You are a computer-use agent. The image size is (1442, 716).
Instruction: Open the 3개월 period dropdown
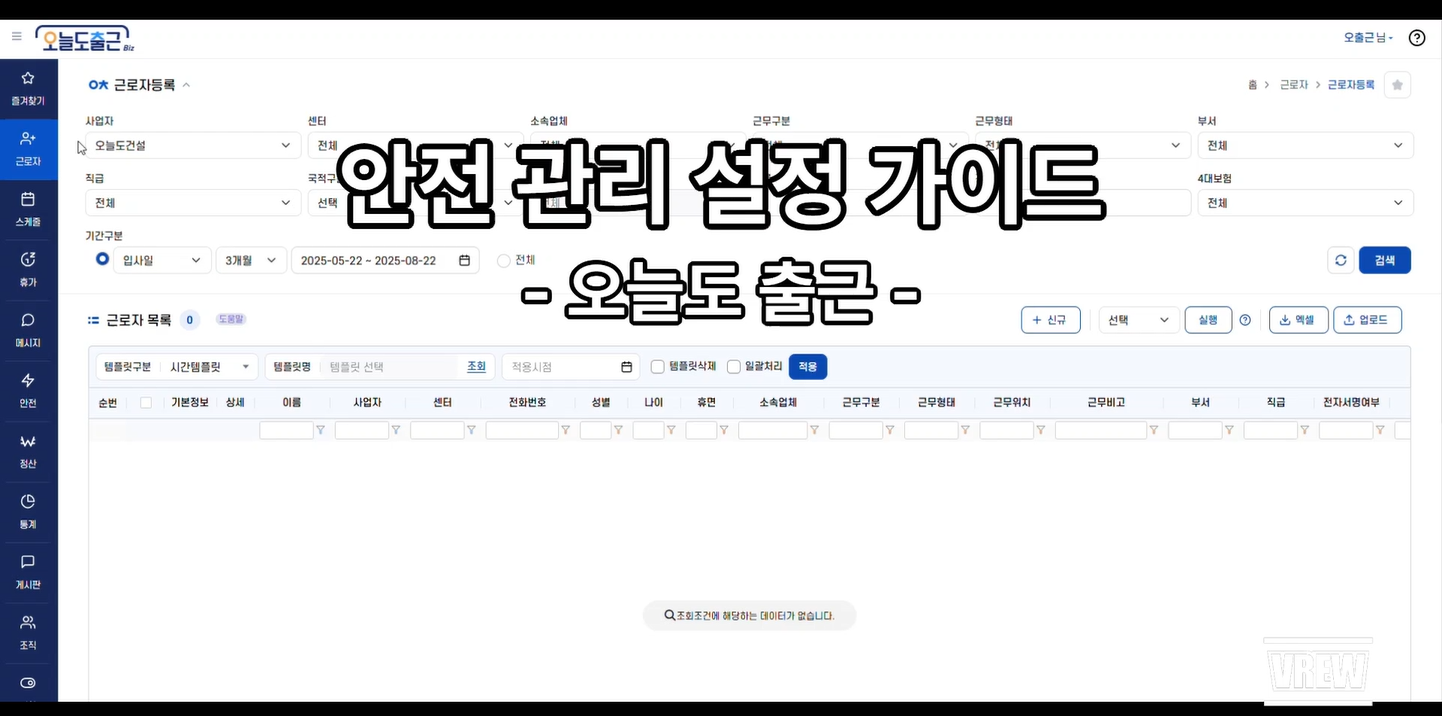point(250,260)
